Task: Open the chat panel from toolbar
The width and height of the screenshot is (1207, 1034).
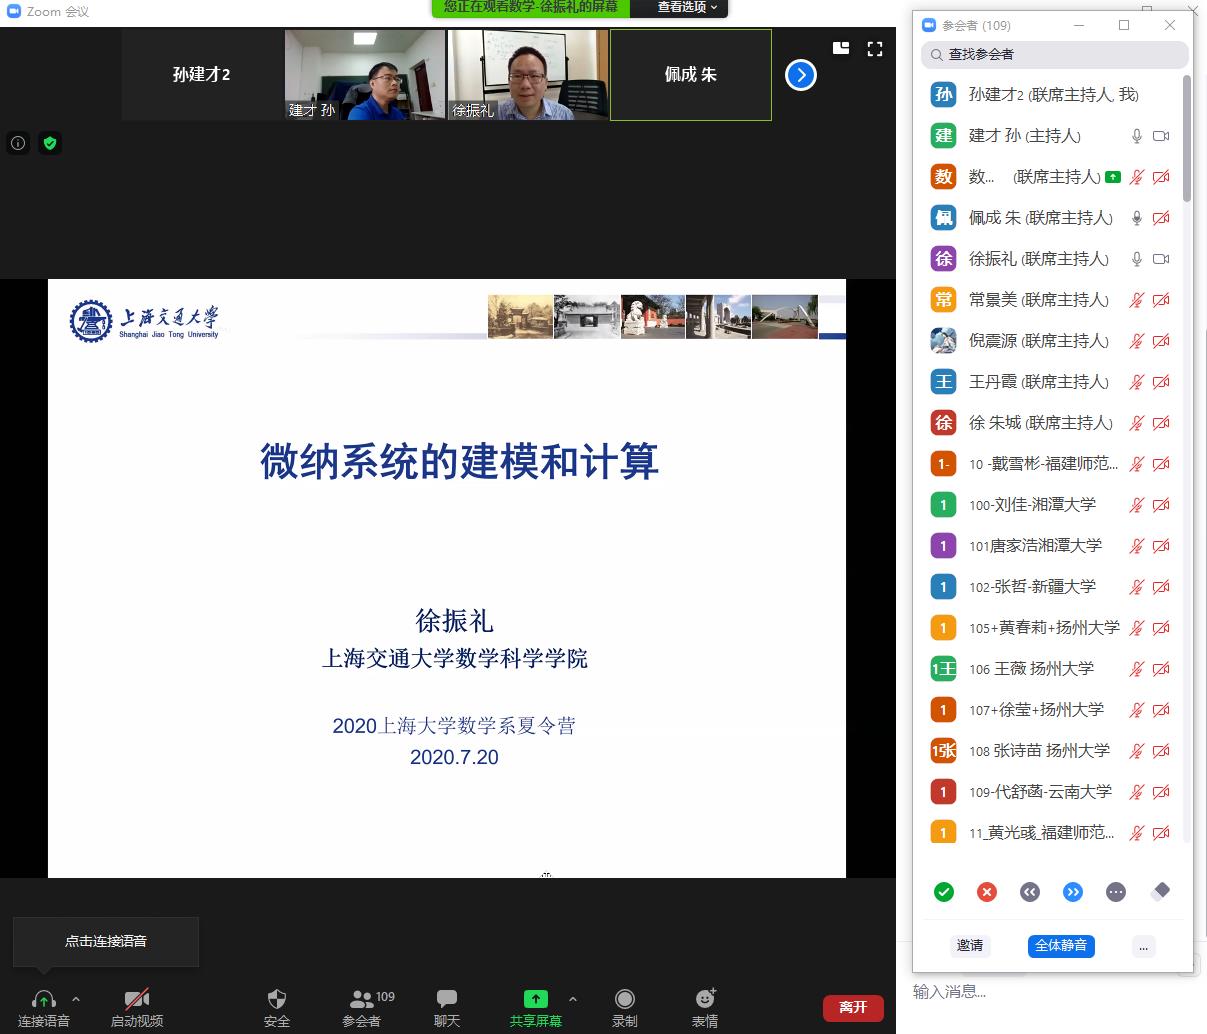Action: click(447, 1007)
